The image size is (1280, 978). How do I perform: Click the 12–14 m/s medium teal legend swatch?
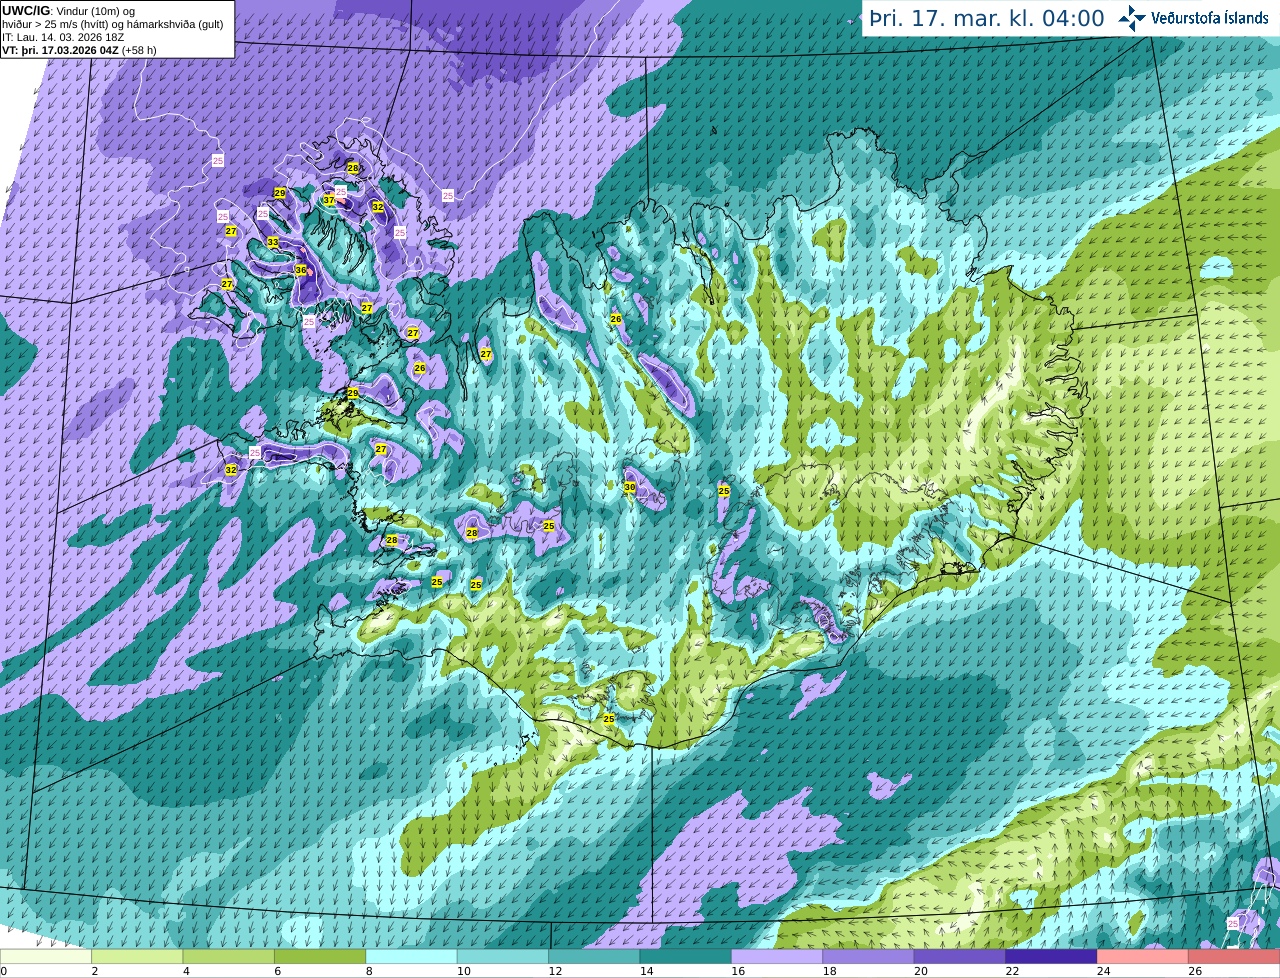pyautogui.click(x=595, y=957)
